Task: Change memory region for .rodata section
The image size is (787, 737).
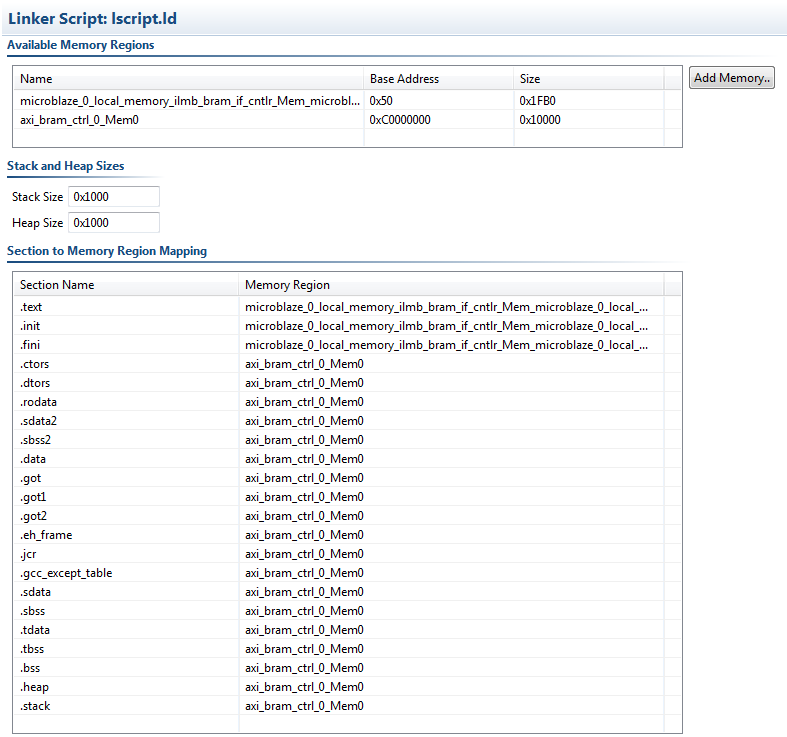Action: (x=304, y=402)
